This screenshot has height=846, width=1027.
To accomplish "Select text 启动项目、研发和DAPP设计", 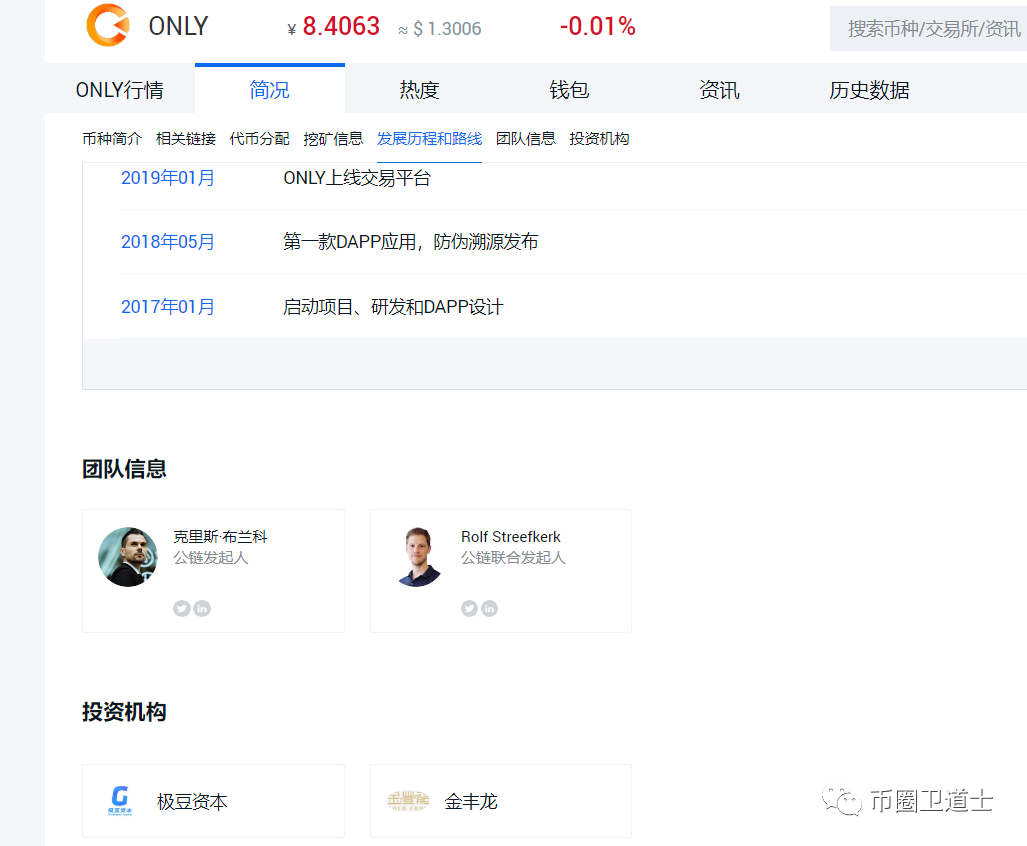I will pos(393,307).
